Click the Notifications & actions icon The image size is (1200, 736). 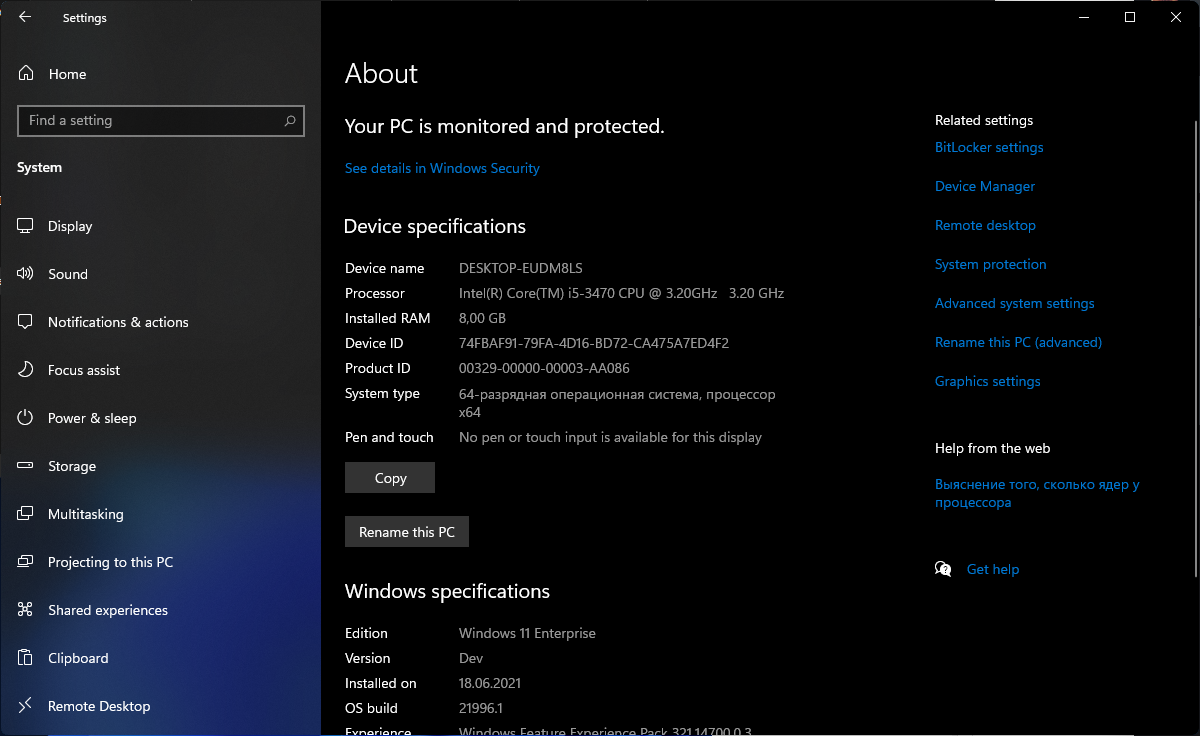[27, 322]
